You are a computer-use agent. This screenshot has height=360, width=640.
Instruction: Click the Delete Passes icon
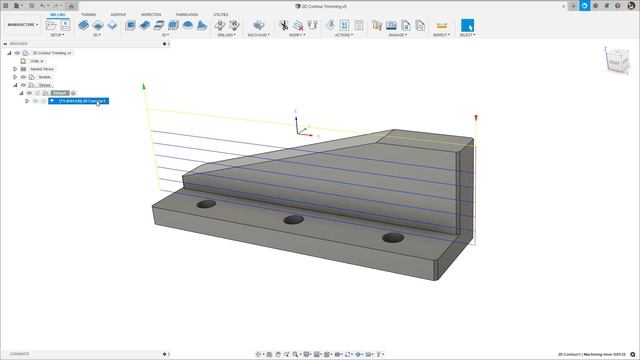298,25
